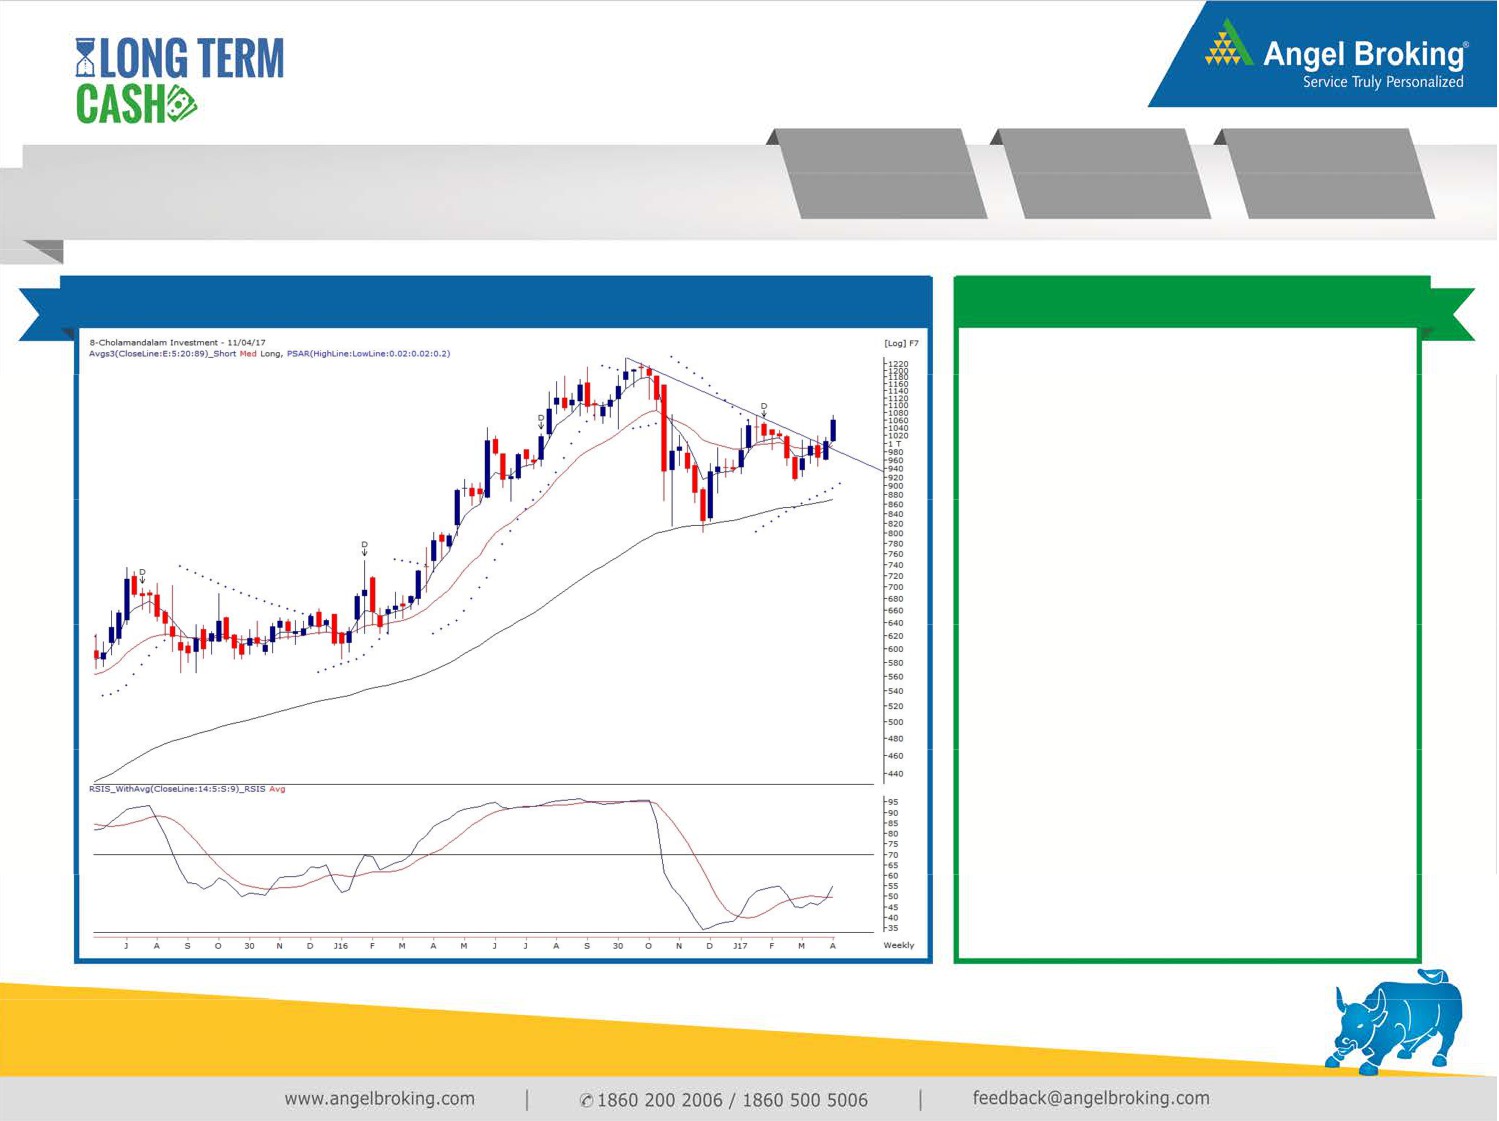
Task: Select the rightmost gray tab
Action: tap(1327, 173)
